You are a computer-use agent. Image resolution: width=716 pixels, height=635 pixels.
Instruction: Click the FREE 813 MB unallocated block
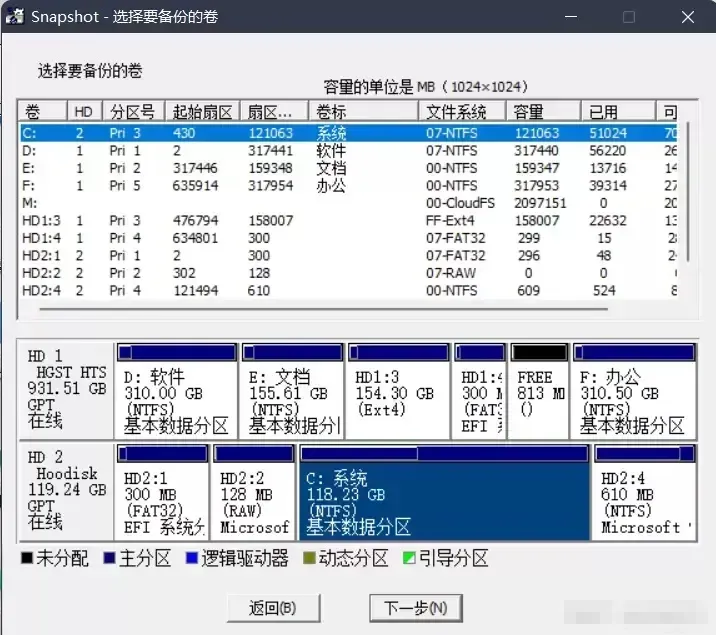point(539,391)
